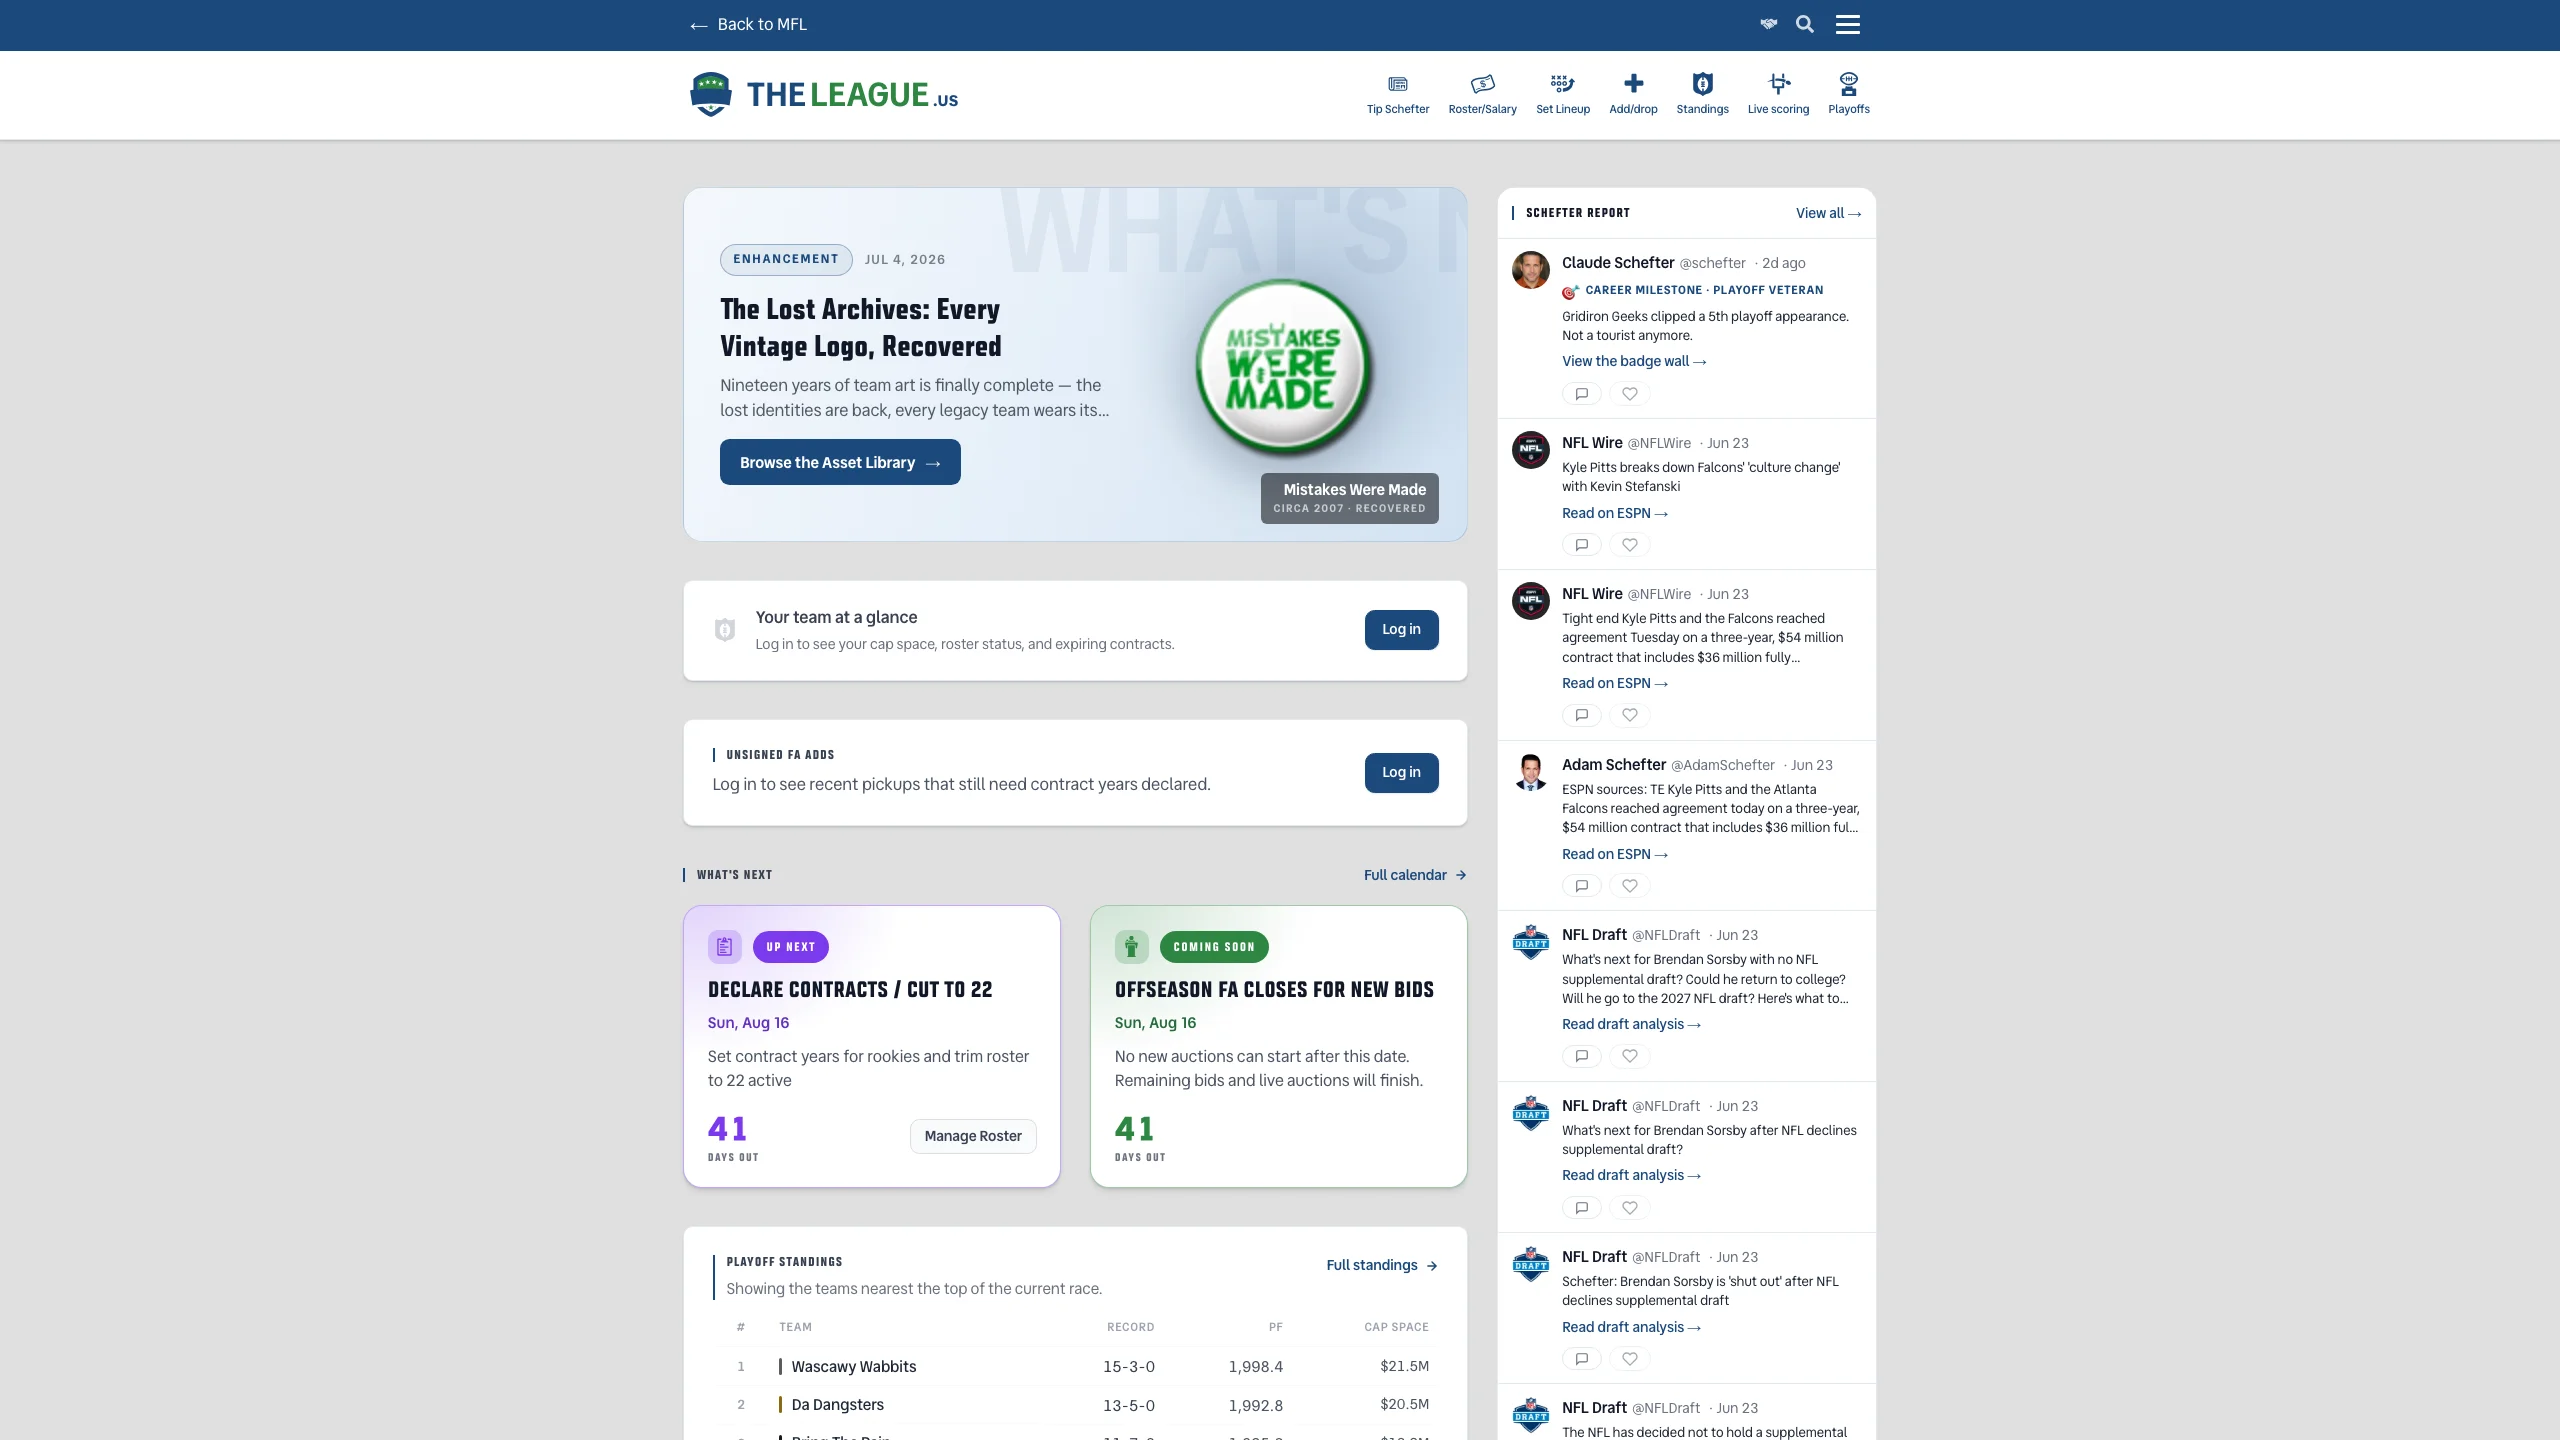
Task: Log in for Unsigned FA Adds
Action: click(x=1401, y=773)
